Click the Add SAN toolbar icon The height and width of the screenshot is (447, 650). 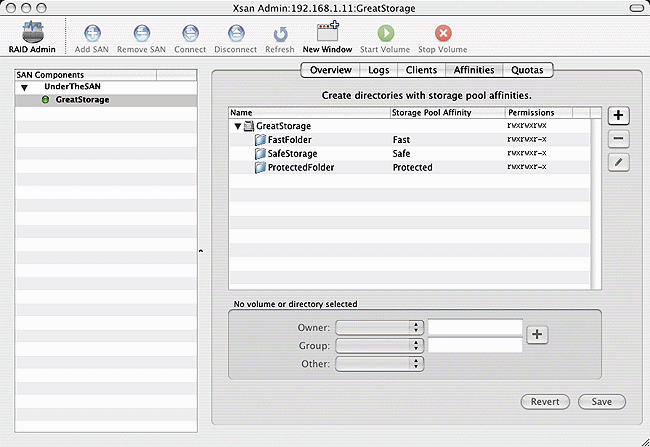92,33
